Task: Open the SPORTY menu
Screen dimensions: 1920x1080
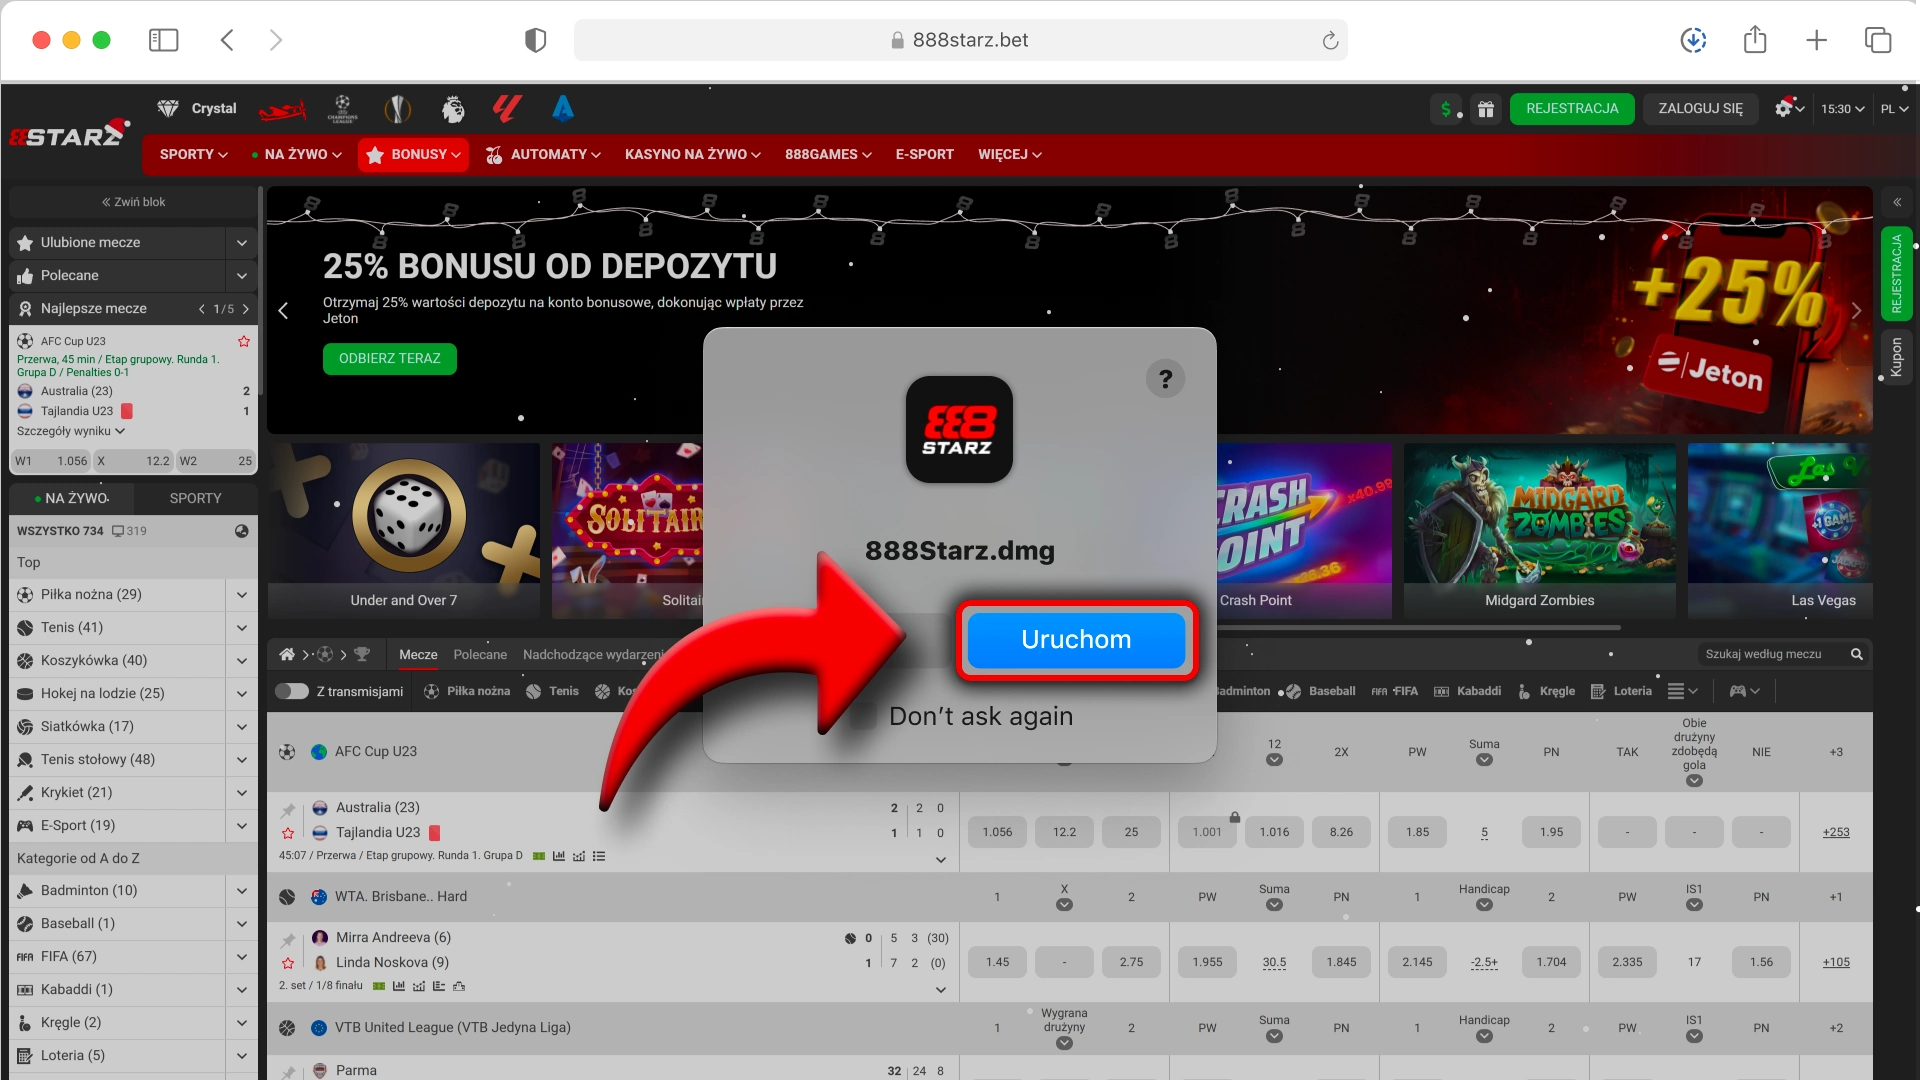Action: point(193,154)
